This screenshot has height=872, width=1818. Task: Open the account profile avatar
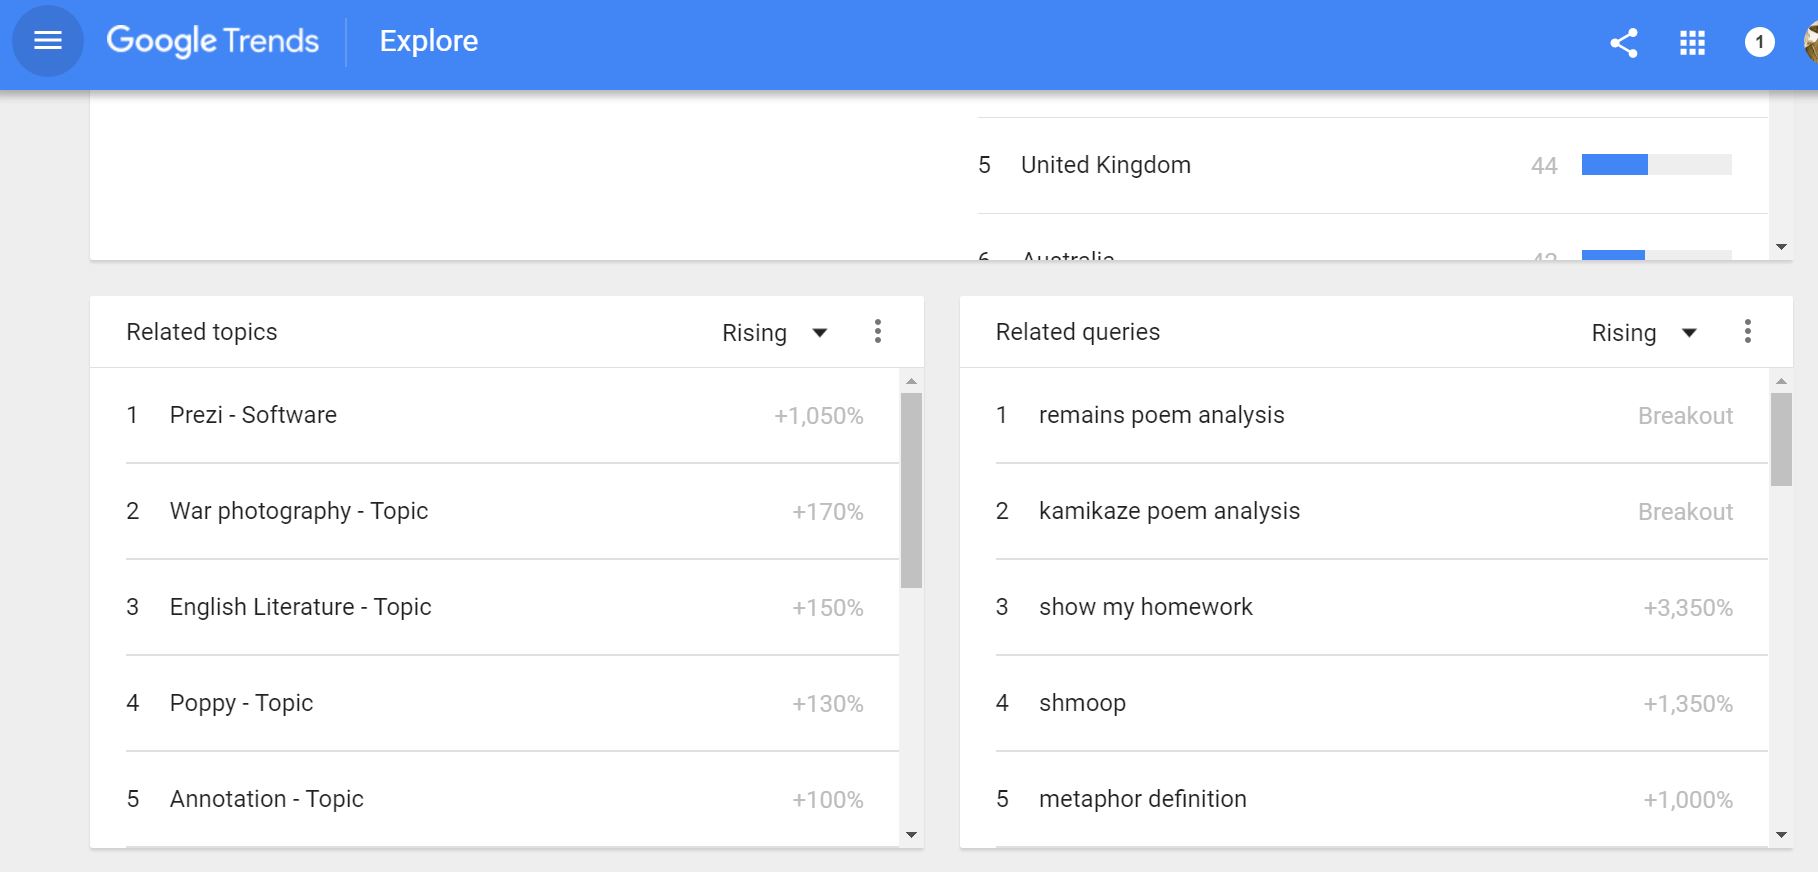coord(1810,42)
